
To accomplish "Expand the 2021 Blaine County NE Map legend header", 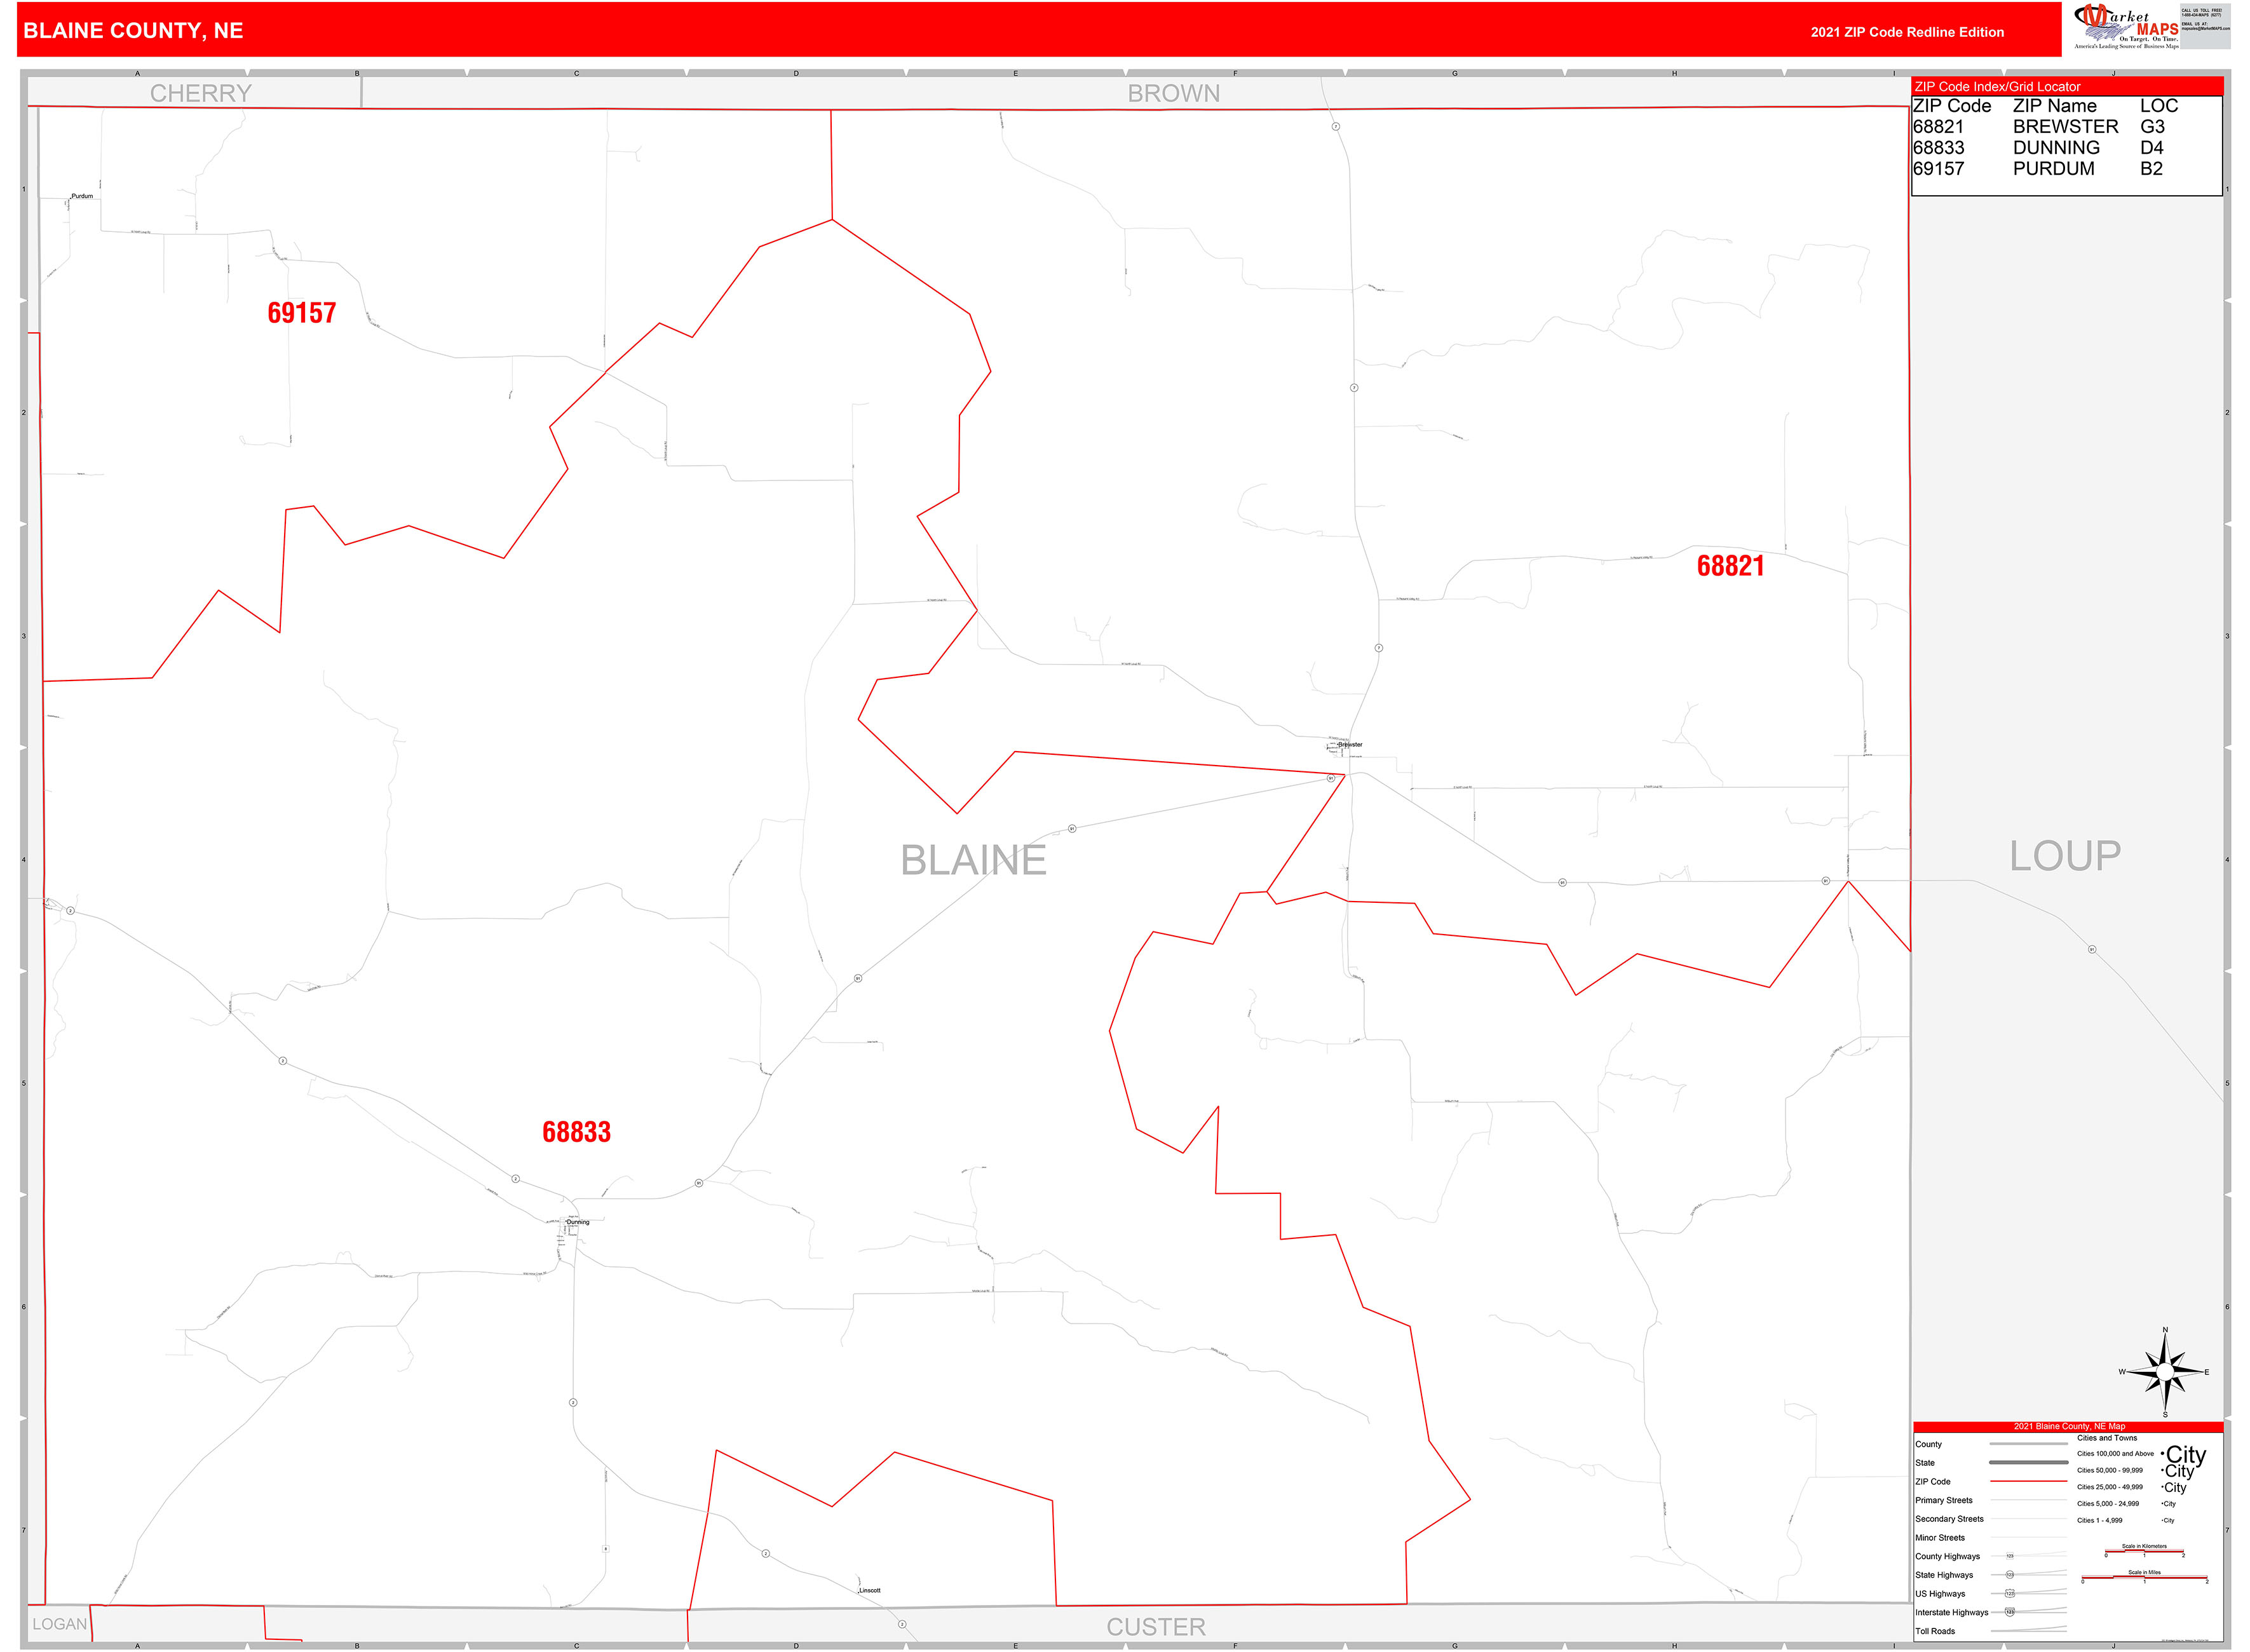I will (x=2069, y=1426).
